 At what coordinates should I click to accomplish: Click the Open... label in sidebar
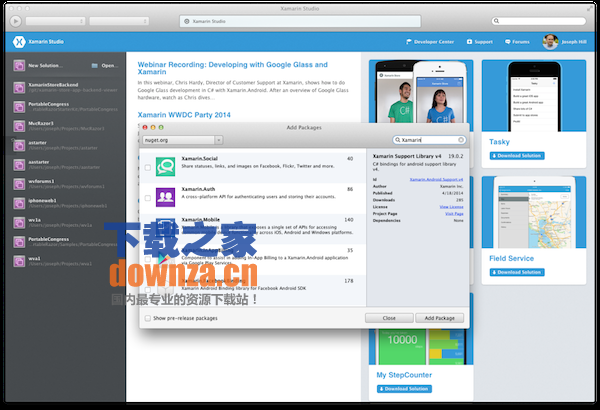click(109, 65)
